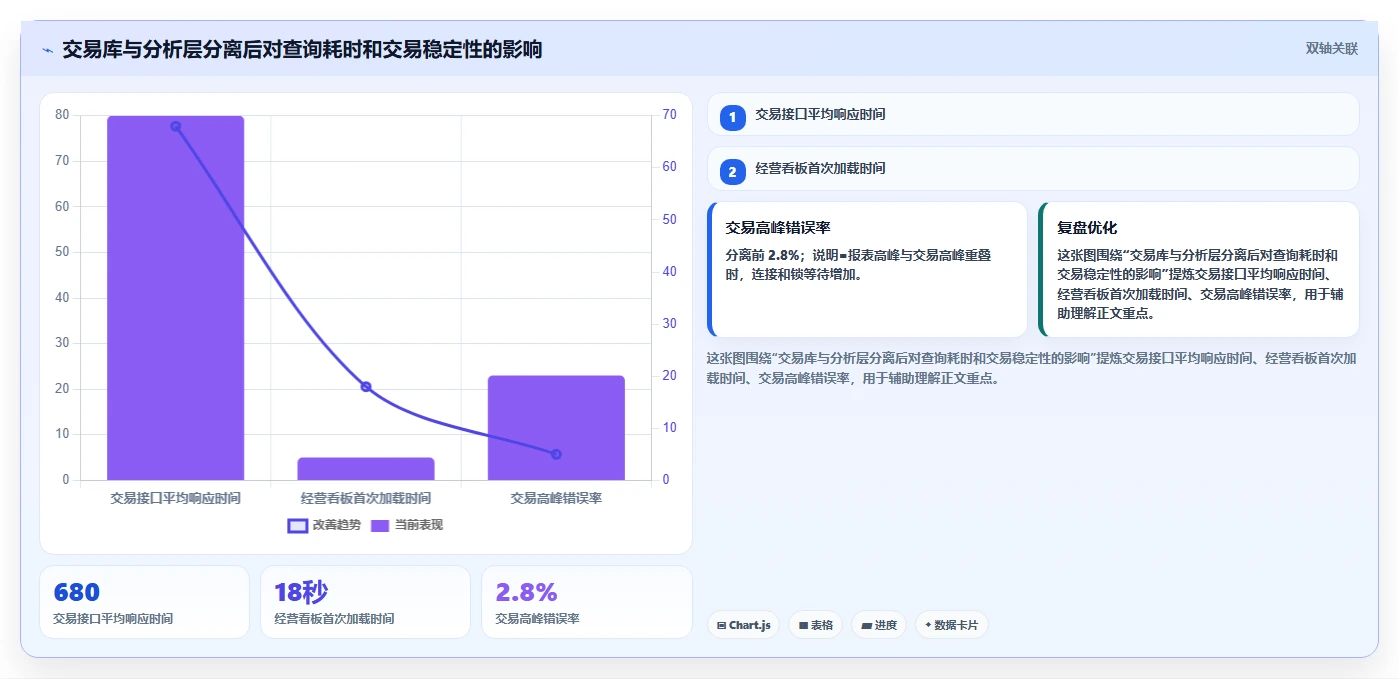Click the lightning icon beside the title
Image resolution: width=1399 pixels, height=679 pixels.
tap(47, 49)
